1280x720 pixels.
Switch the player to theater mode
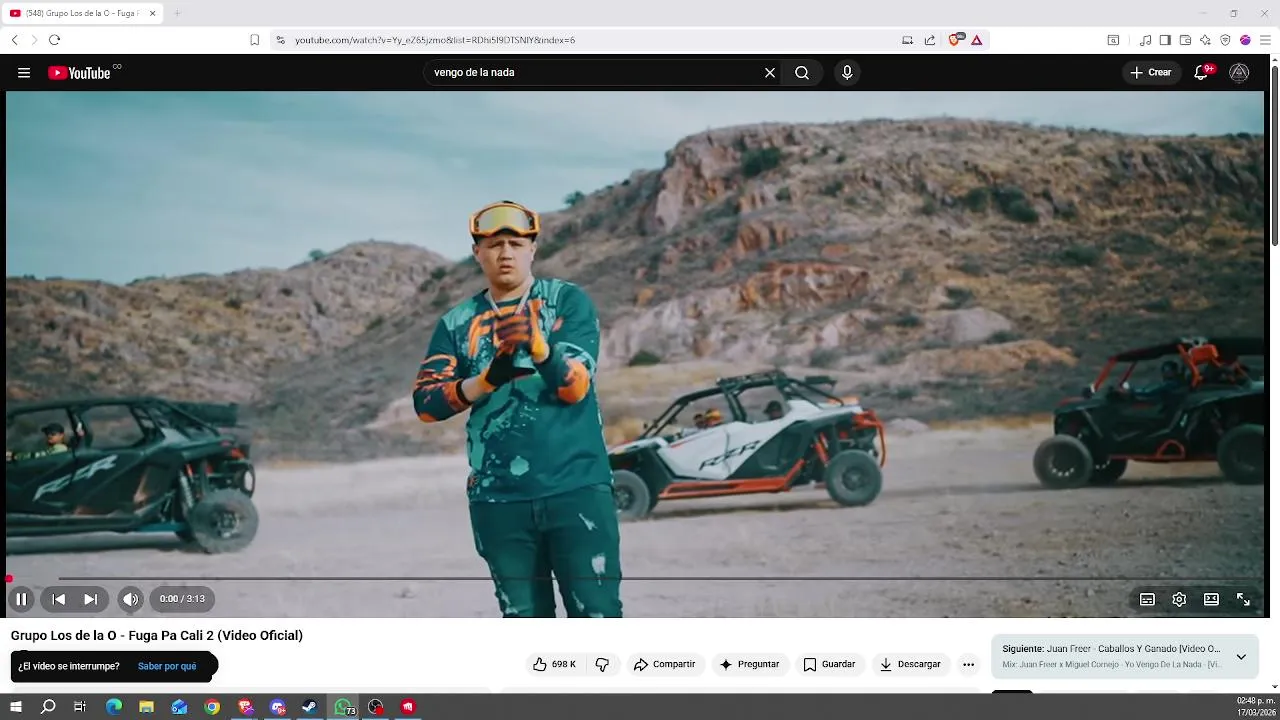(1211, 599)
